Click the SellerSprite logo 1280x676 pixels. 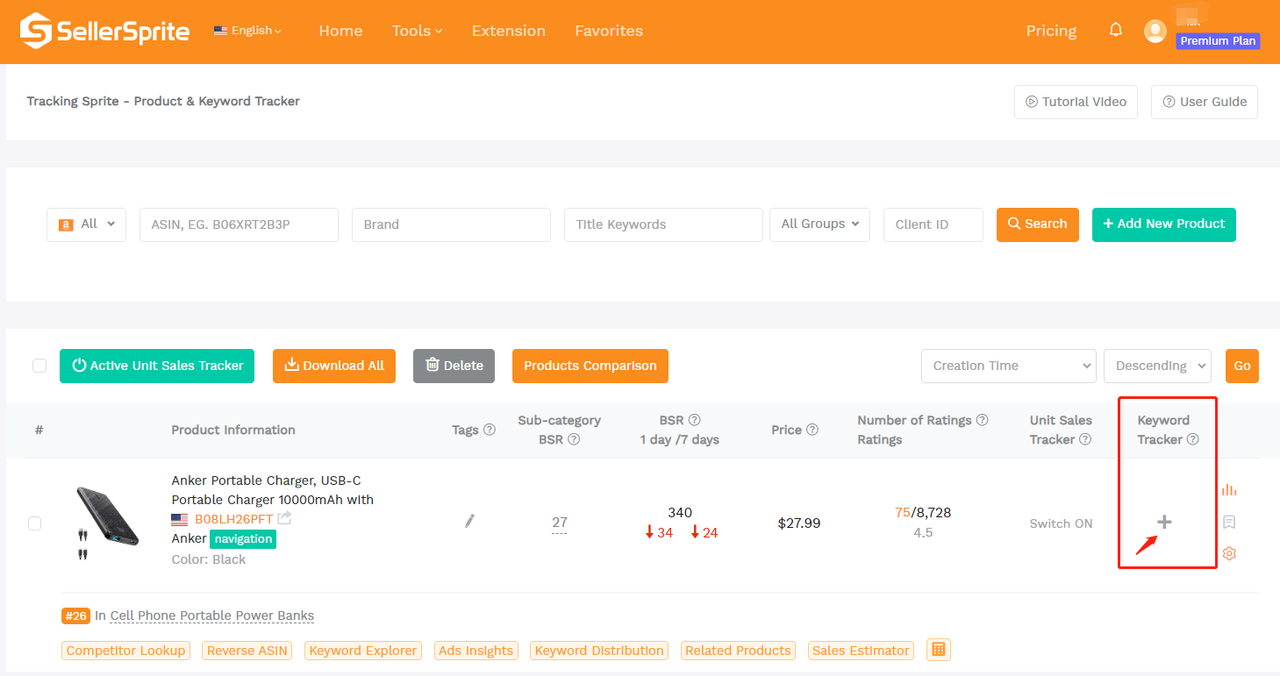105,31
